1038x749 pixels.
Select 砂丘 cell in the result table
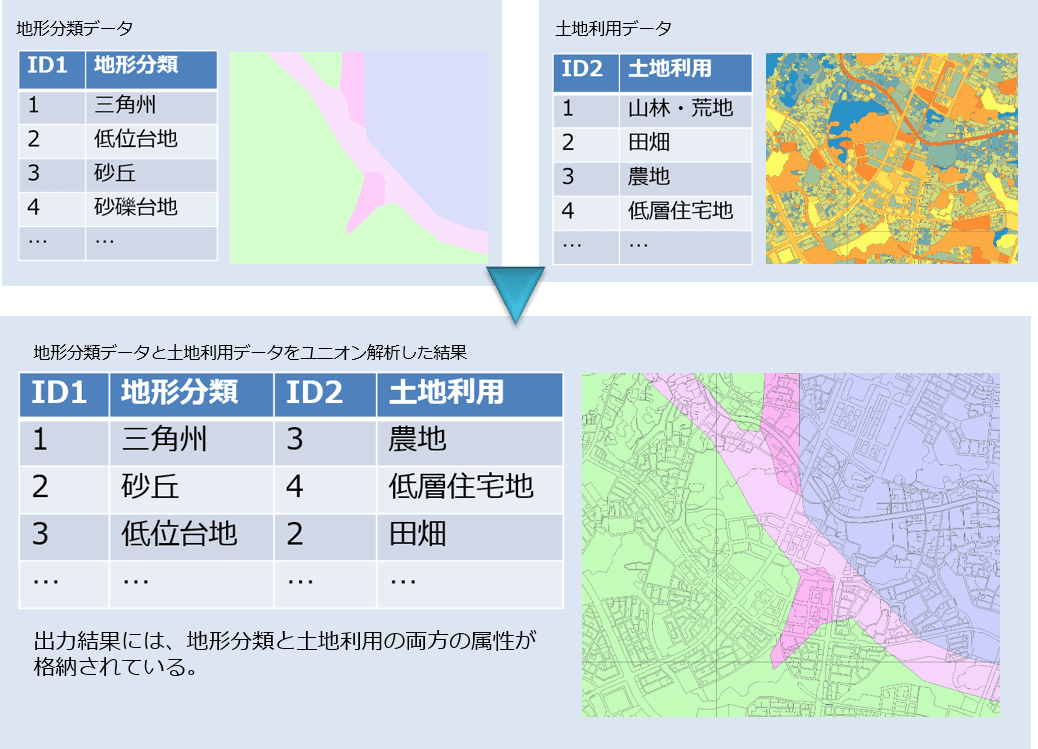[x=151, y=487]
